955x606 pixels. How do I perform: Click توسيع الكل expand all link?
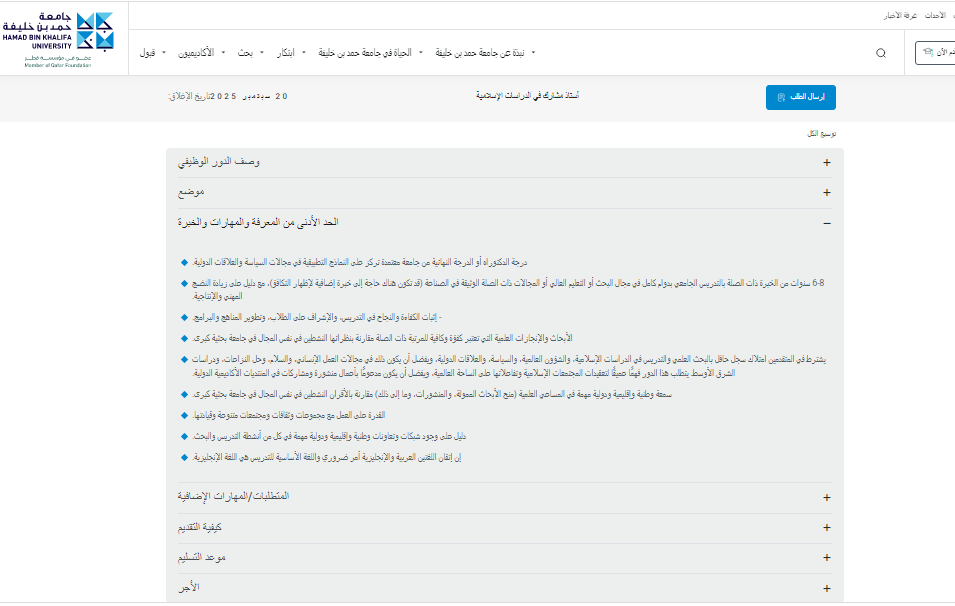(x=822, y=133)
